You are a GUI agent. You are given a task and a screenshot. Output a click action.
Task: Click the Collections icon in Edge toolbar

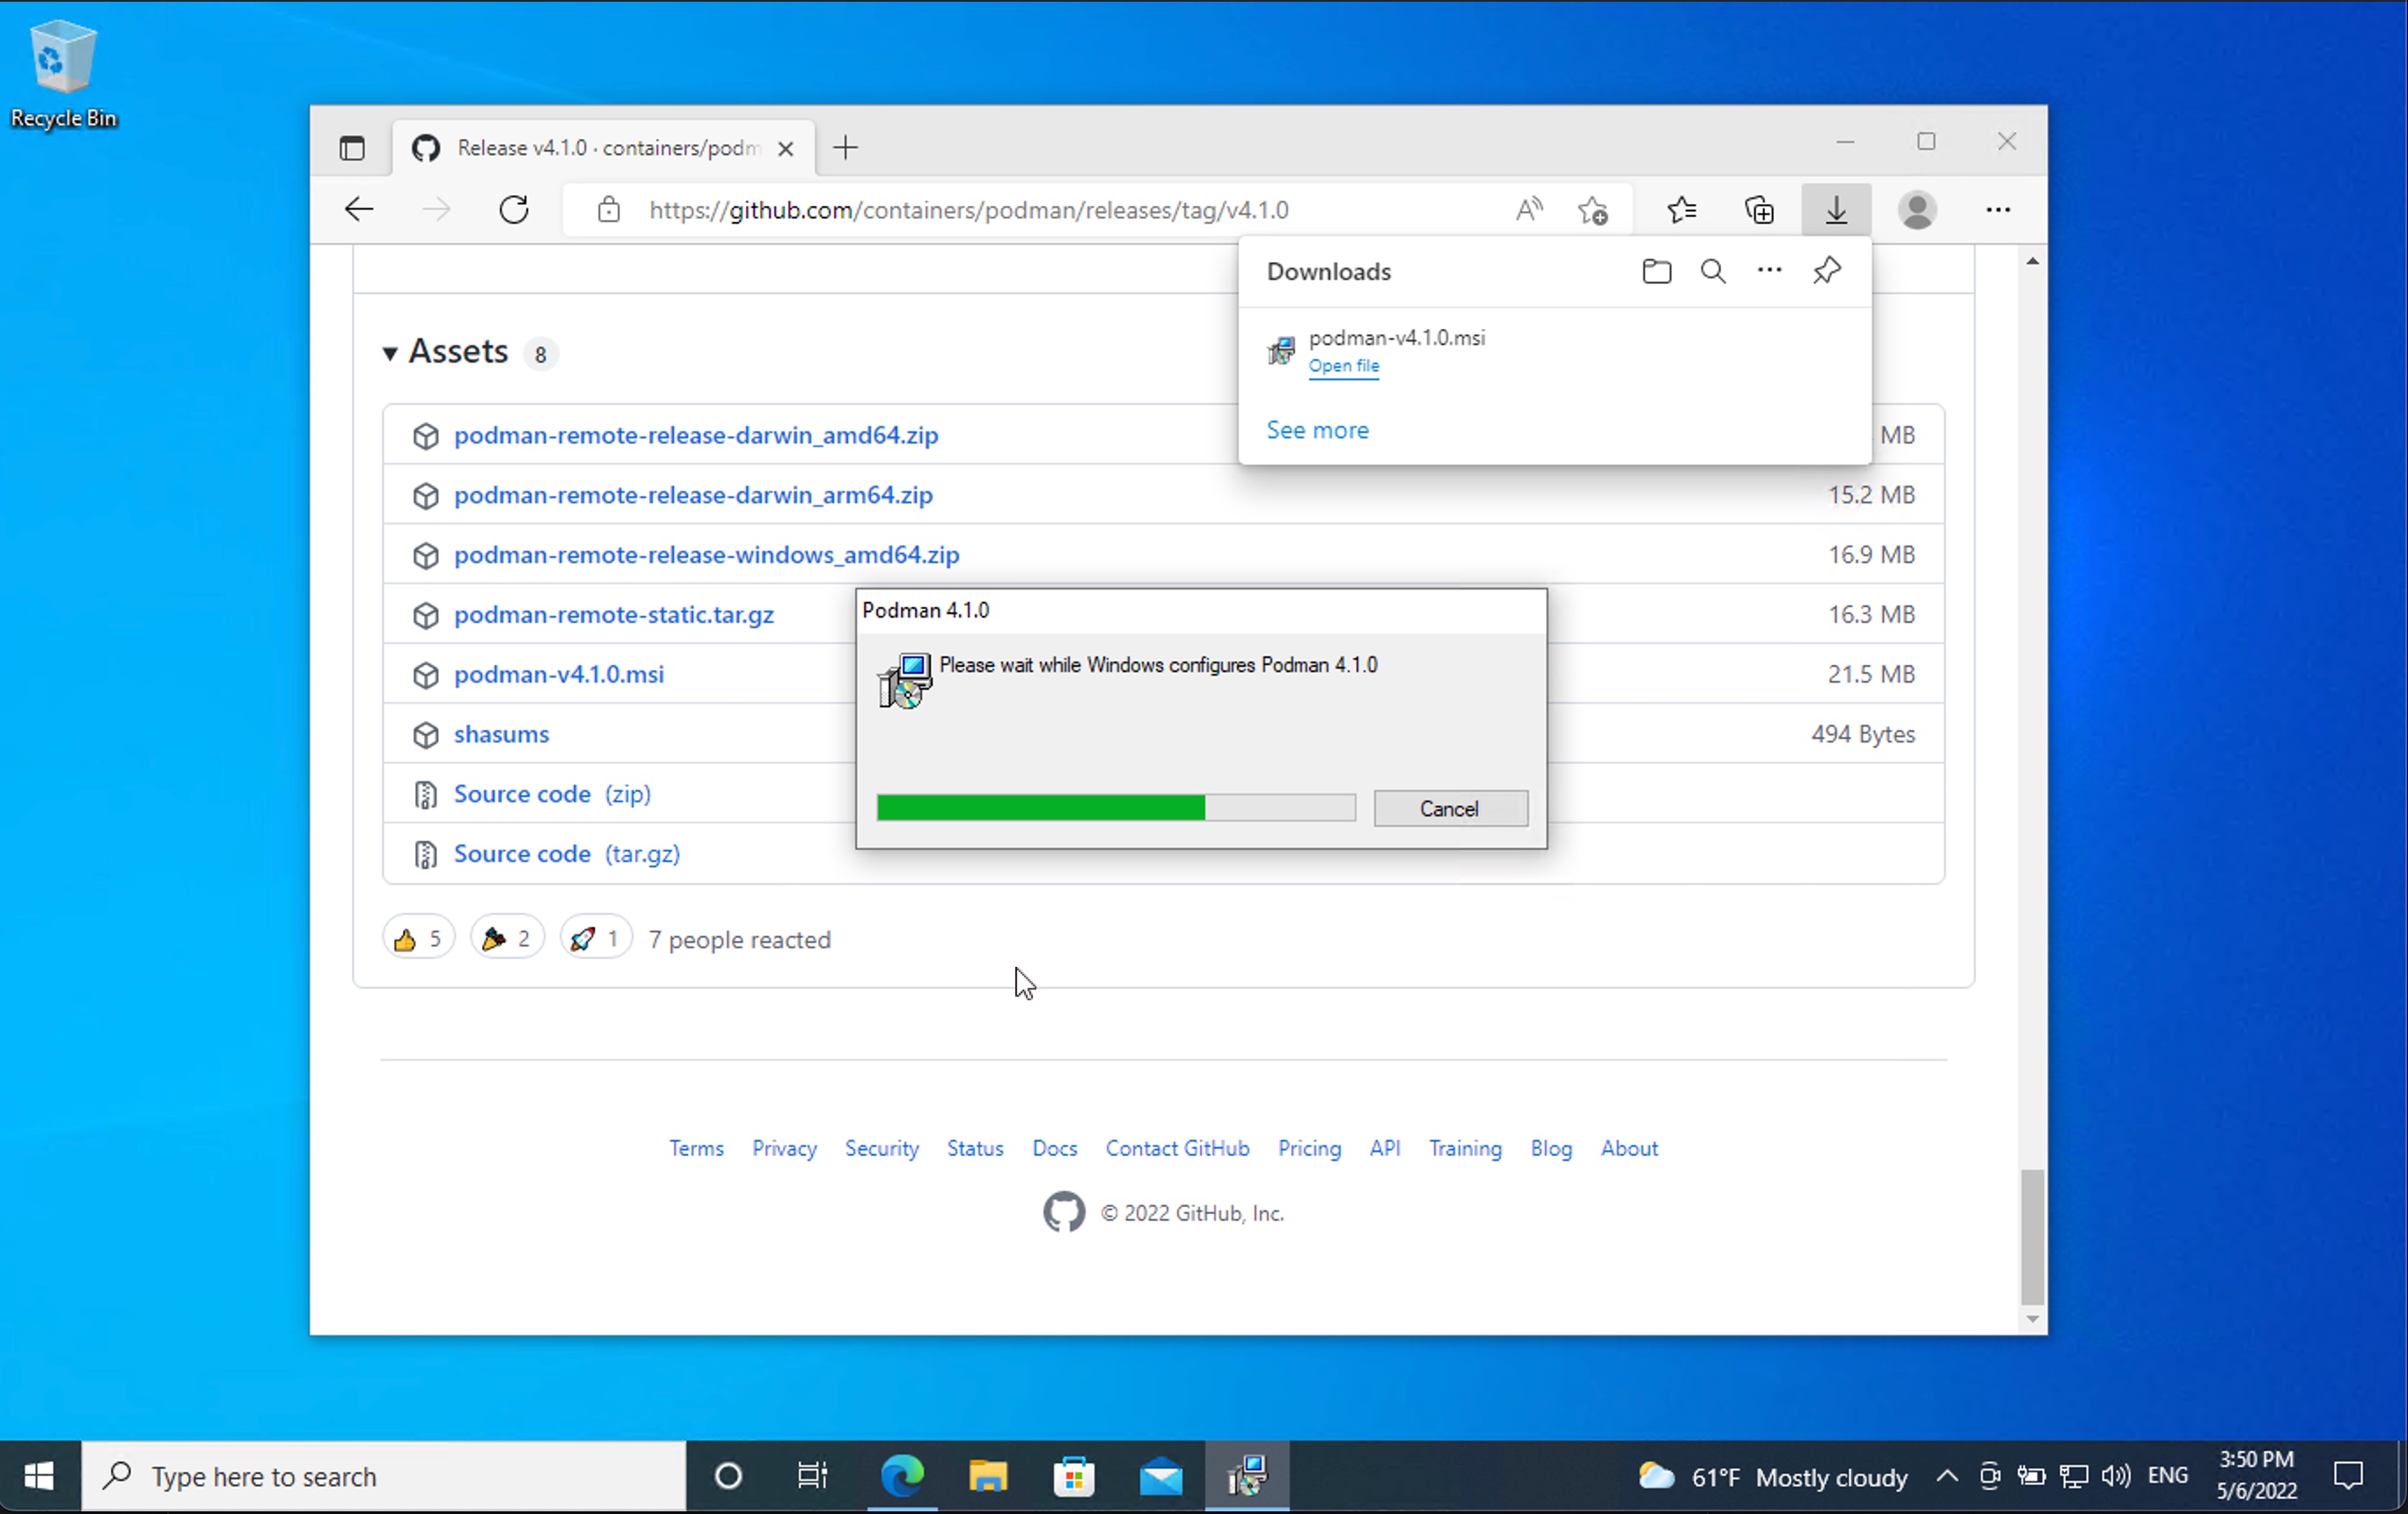click(x=1760, y=209)
